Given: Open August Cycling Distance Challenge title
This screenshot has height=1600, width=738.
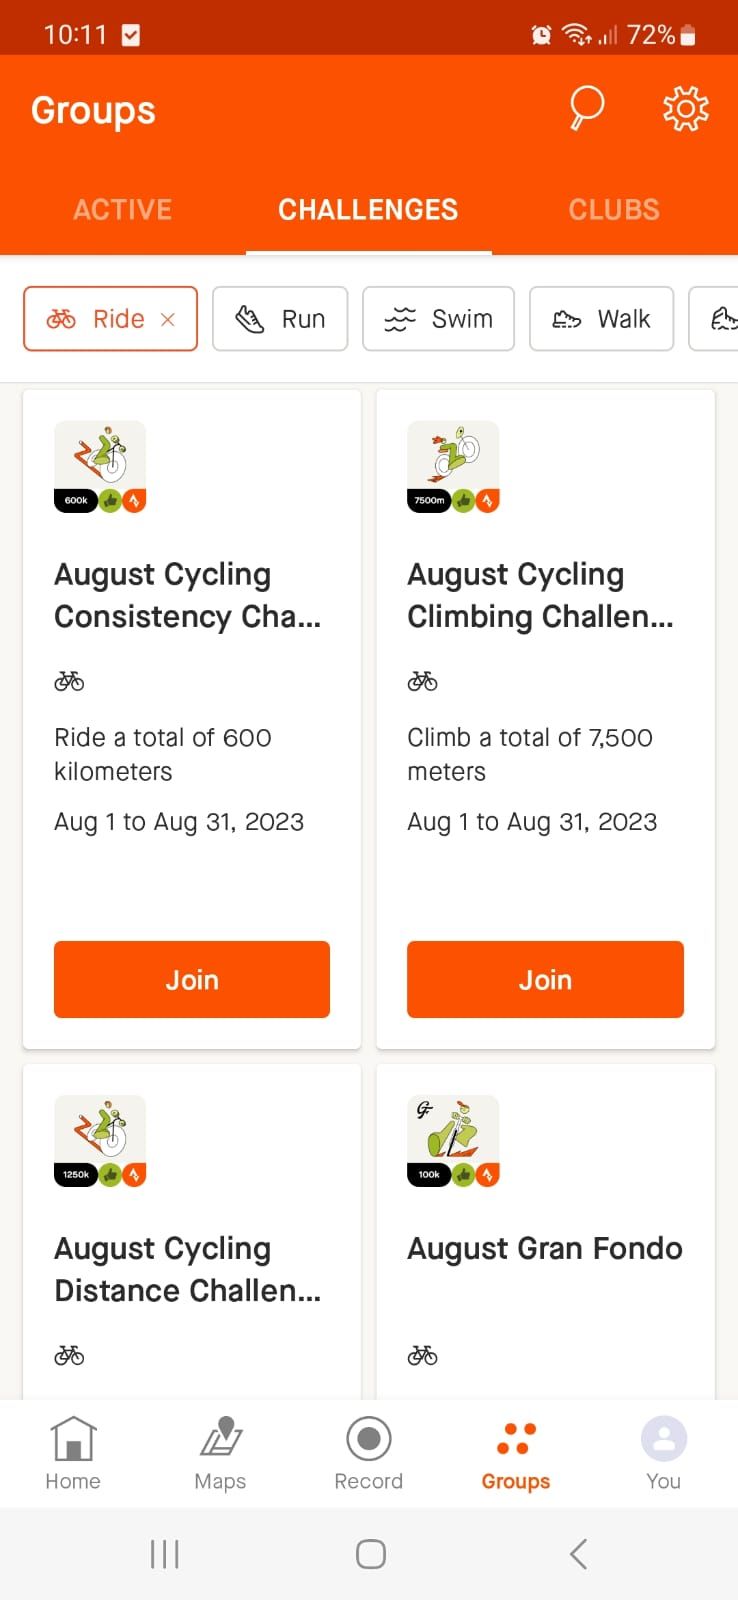Looking at the screenshot, I should [x=188, y=1269].
